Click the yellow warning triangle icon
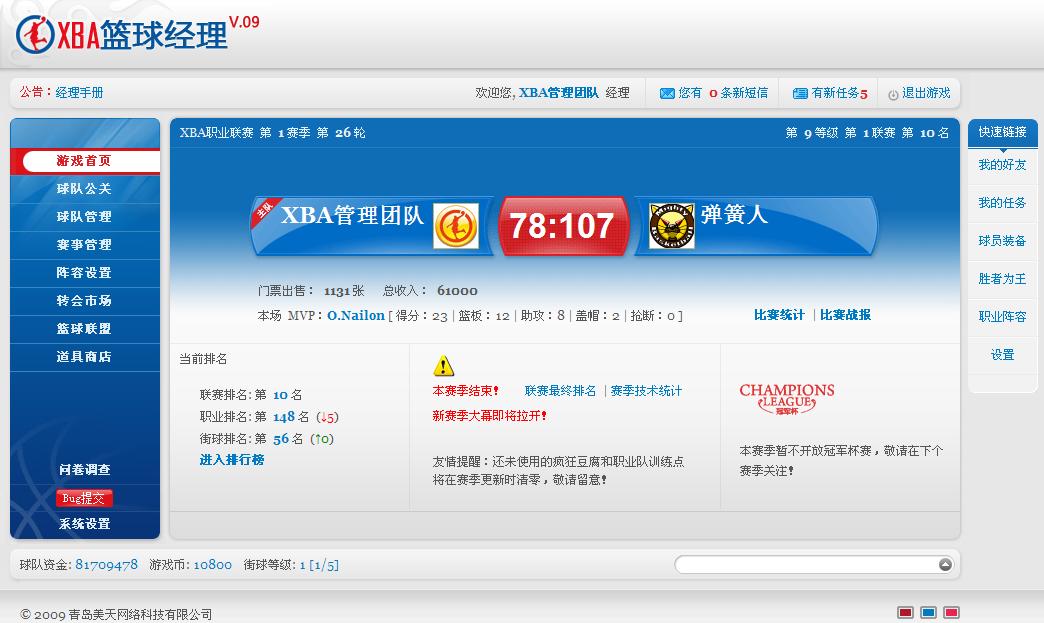Viewport: 1044px width, 623px height. [x=444, y=366]
